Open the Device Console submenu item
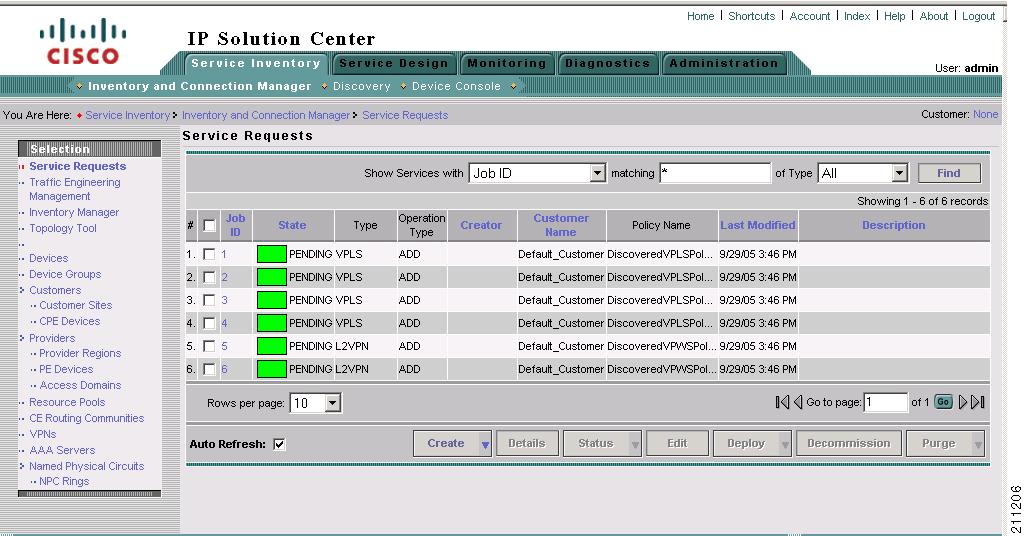This screenshot has width=1024, height=536. click(x=456, y=86)
